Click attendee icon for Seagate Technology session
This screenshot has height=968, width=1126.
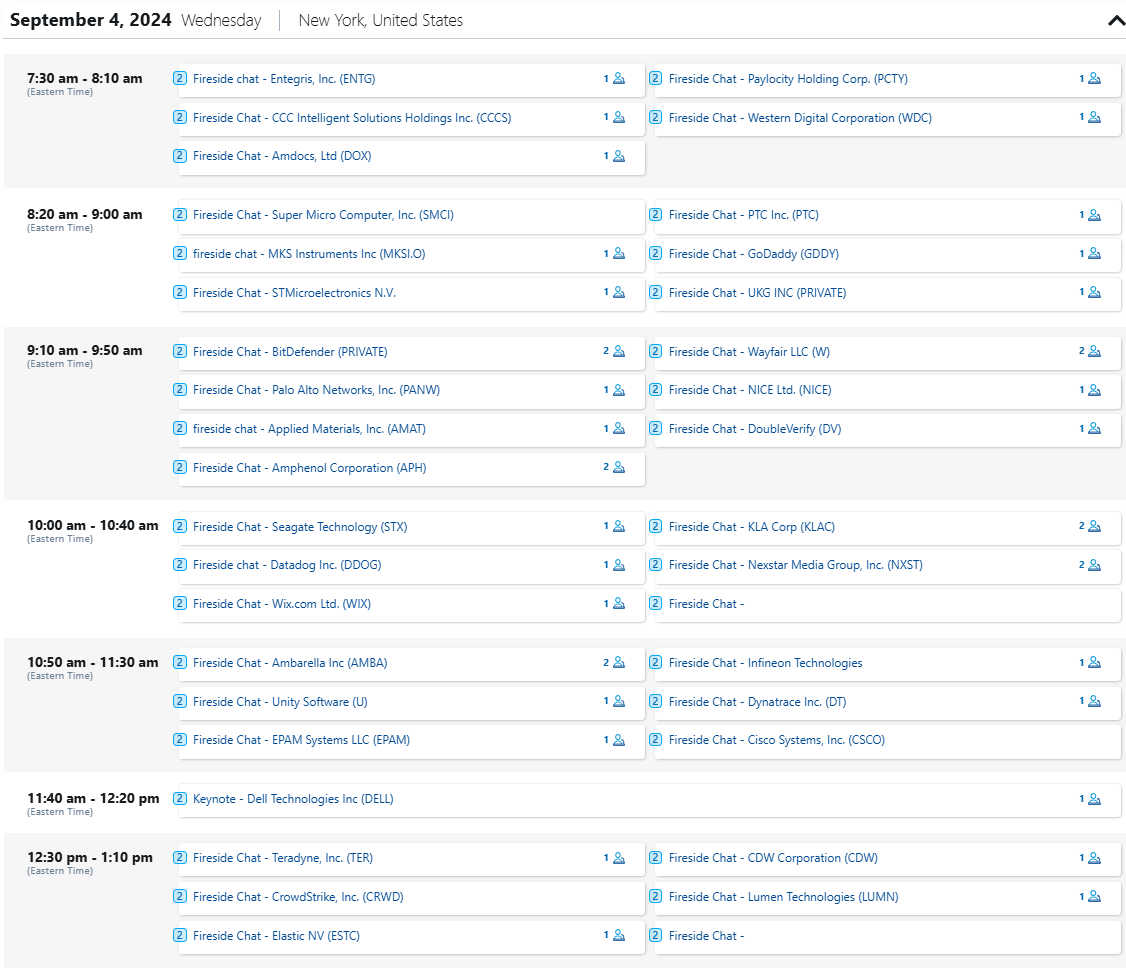(x=619, y=526)
